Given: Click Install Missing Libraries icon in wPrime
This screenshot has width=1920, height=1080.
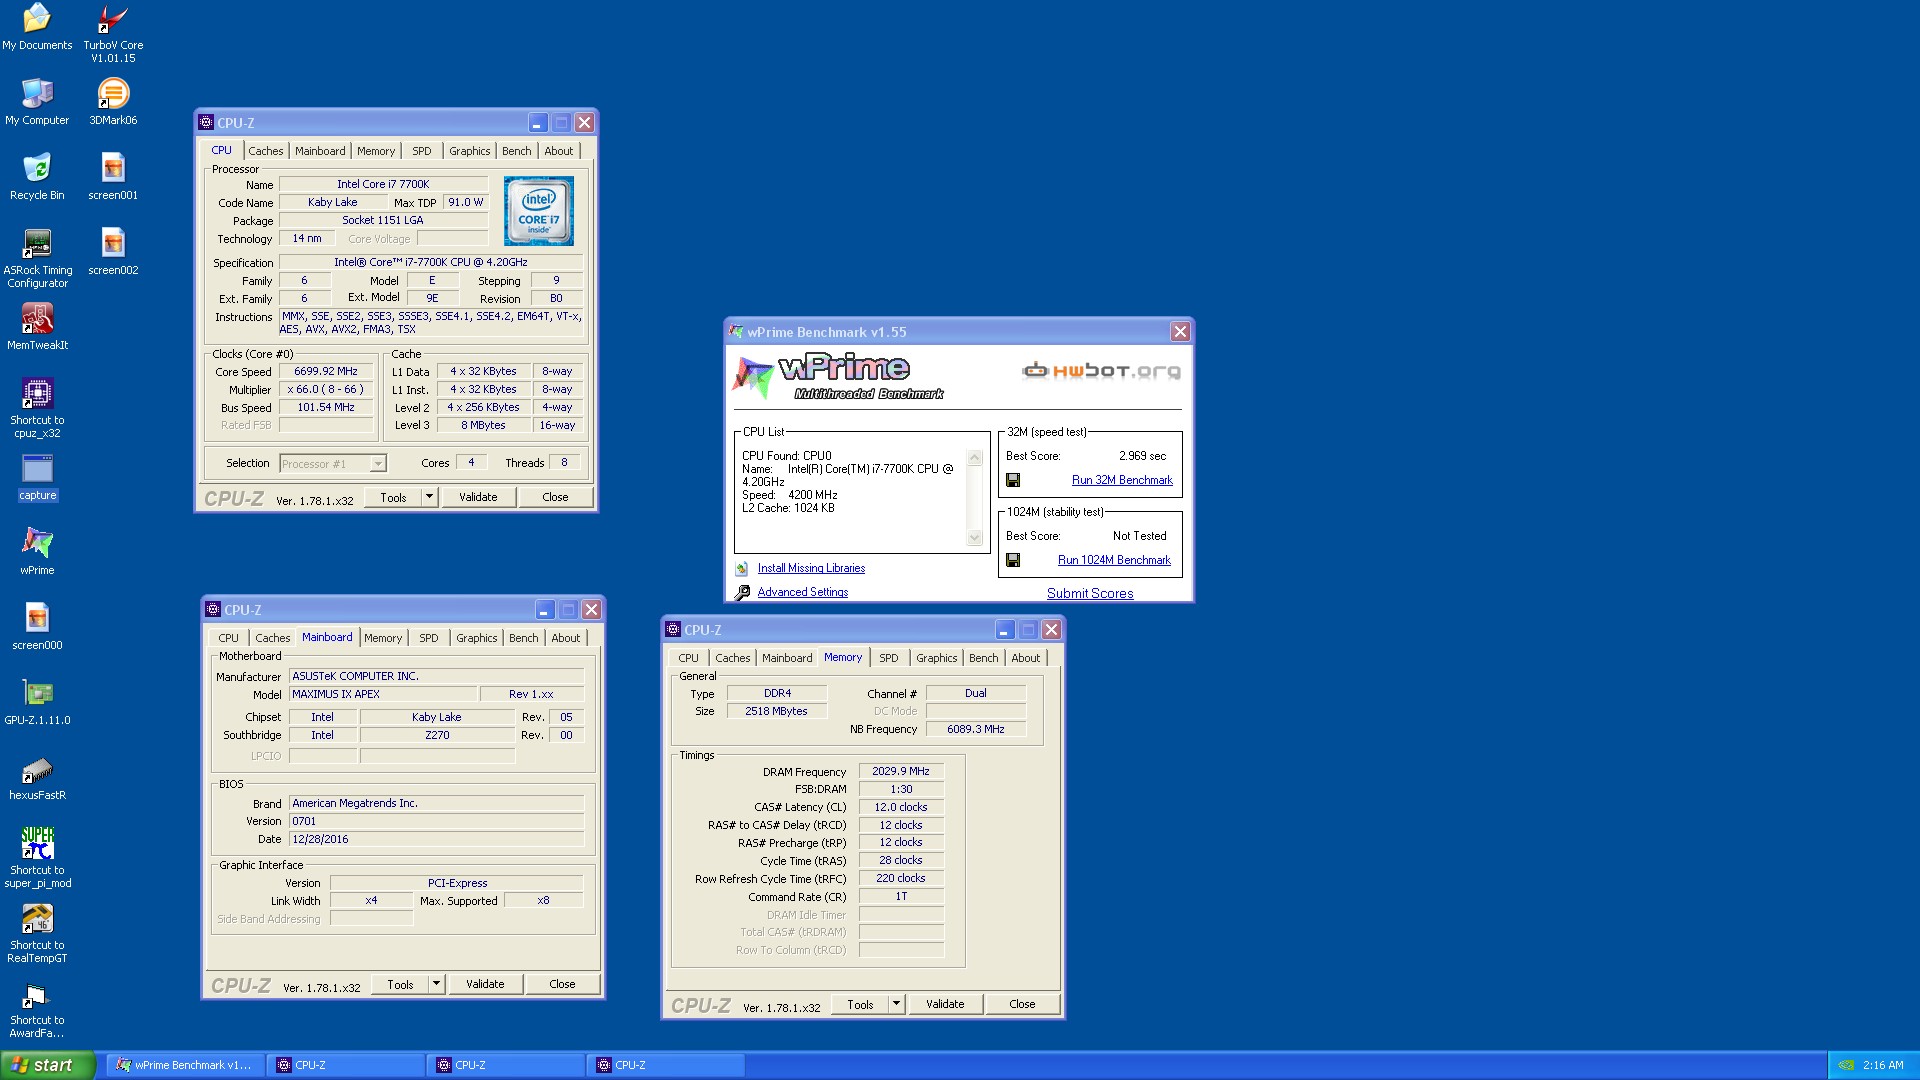Looking at the screenshot, I should pyautogui.click(x=742, y=568).
